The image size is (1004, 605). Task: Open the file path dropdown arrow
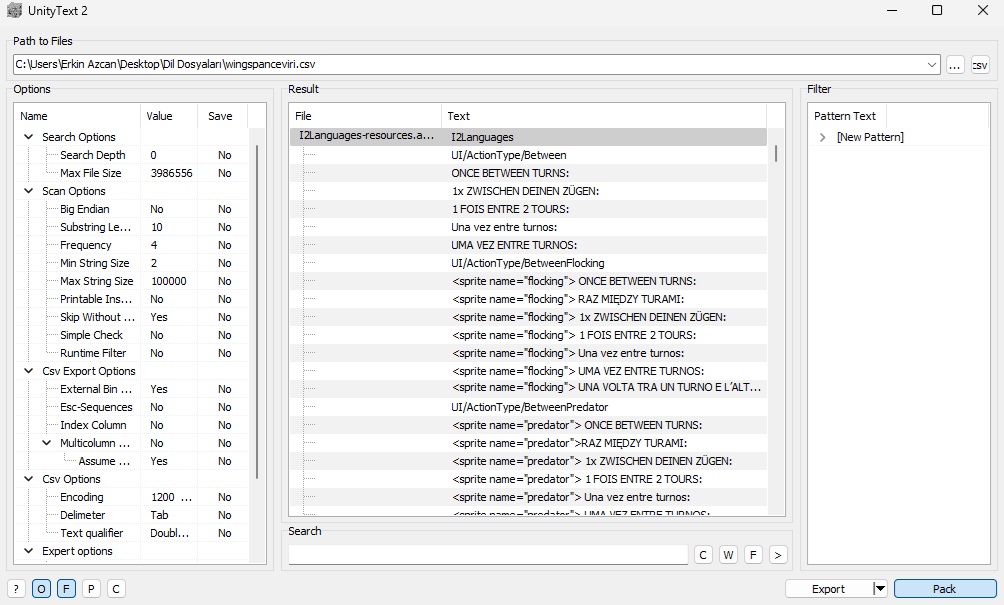[932, 65]
